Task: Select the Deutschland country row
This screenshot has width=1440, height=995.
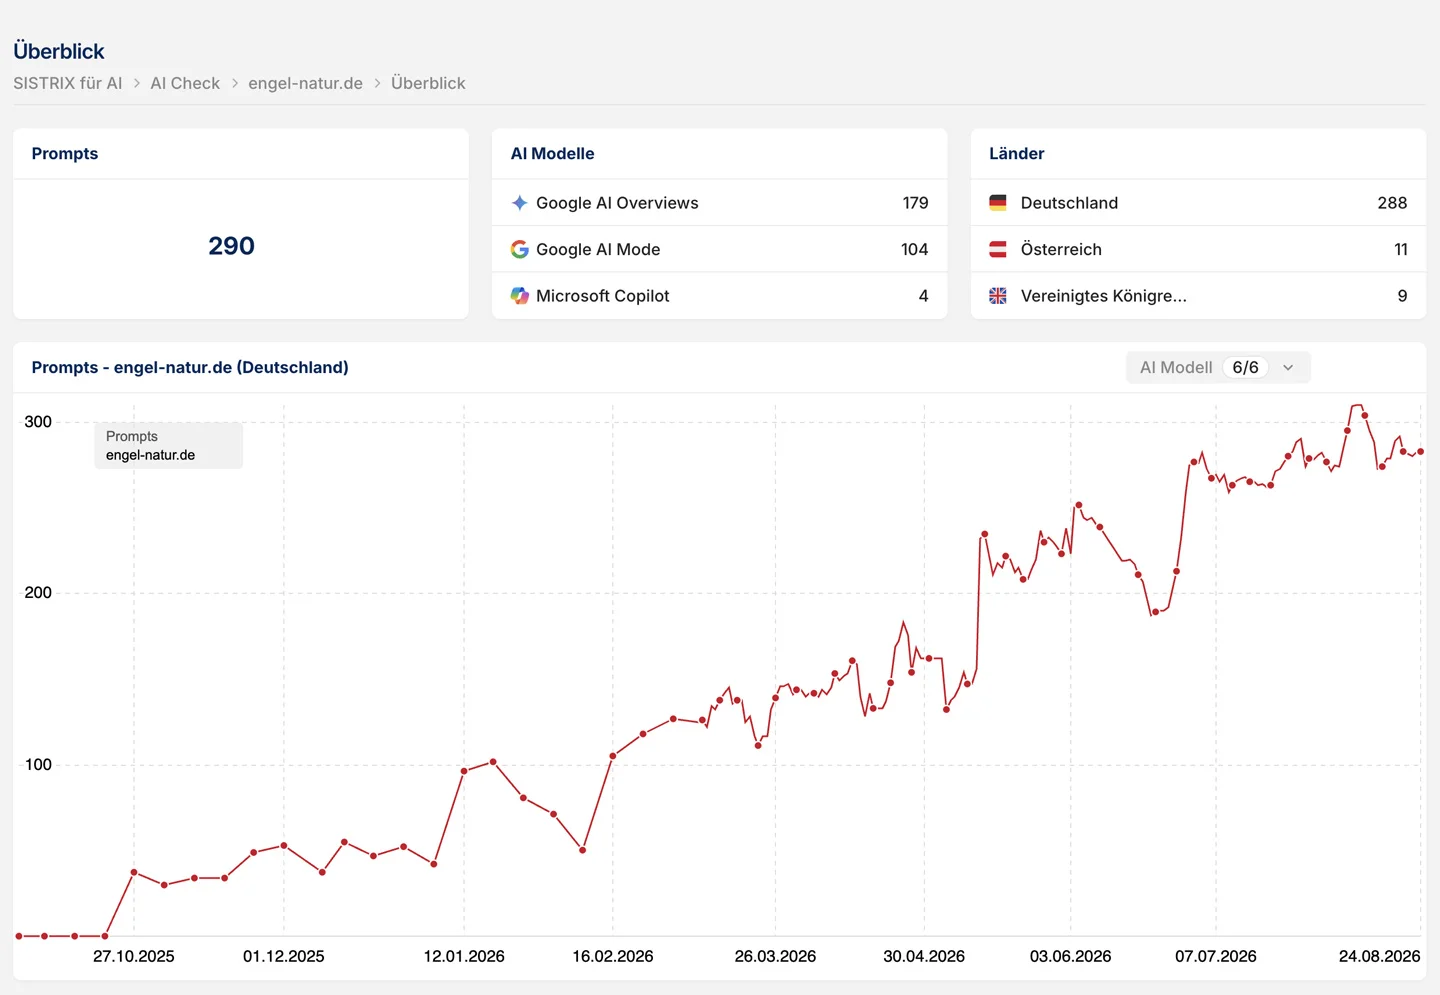Action: coord(1198,203)
